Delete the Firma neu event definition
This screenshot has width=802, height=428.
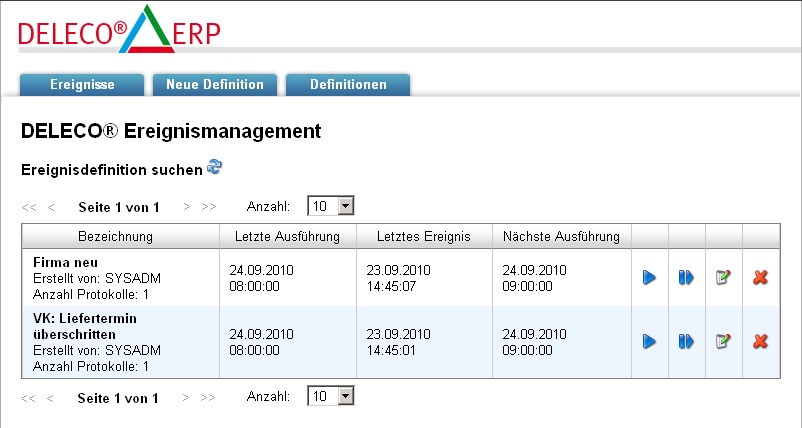[760, 277]
